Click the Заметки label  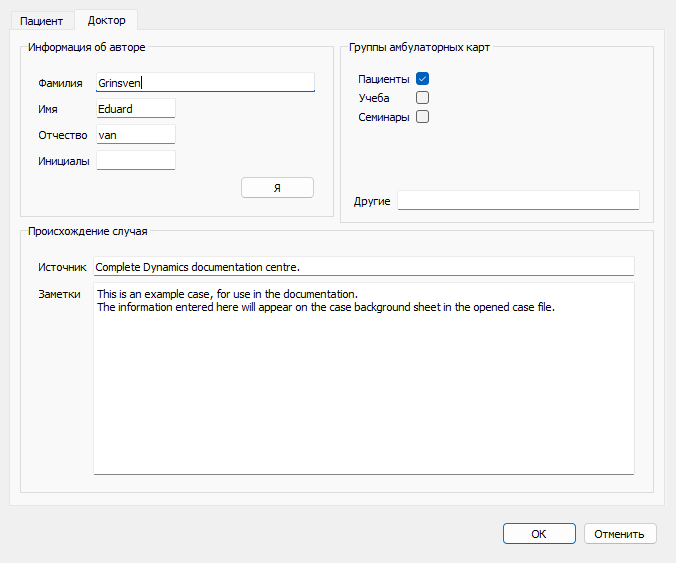(59, 294)
